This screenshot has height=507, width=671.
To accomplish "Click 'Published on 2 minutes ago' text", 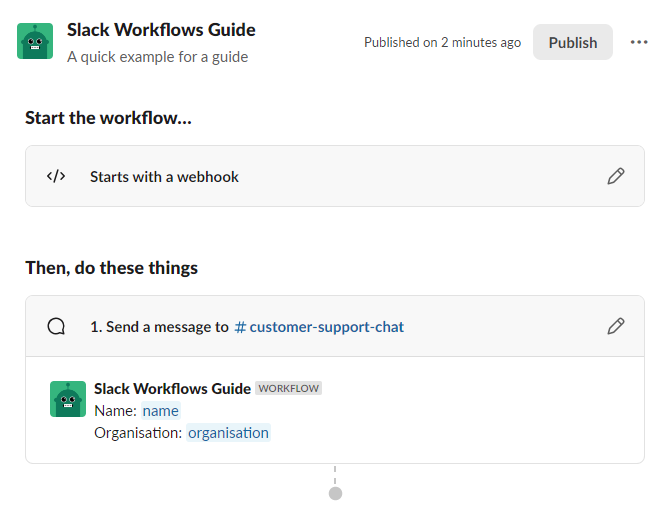I will pyautogui.click(x=442, y=42).
